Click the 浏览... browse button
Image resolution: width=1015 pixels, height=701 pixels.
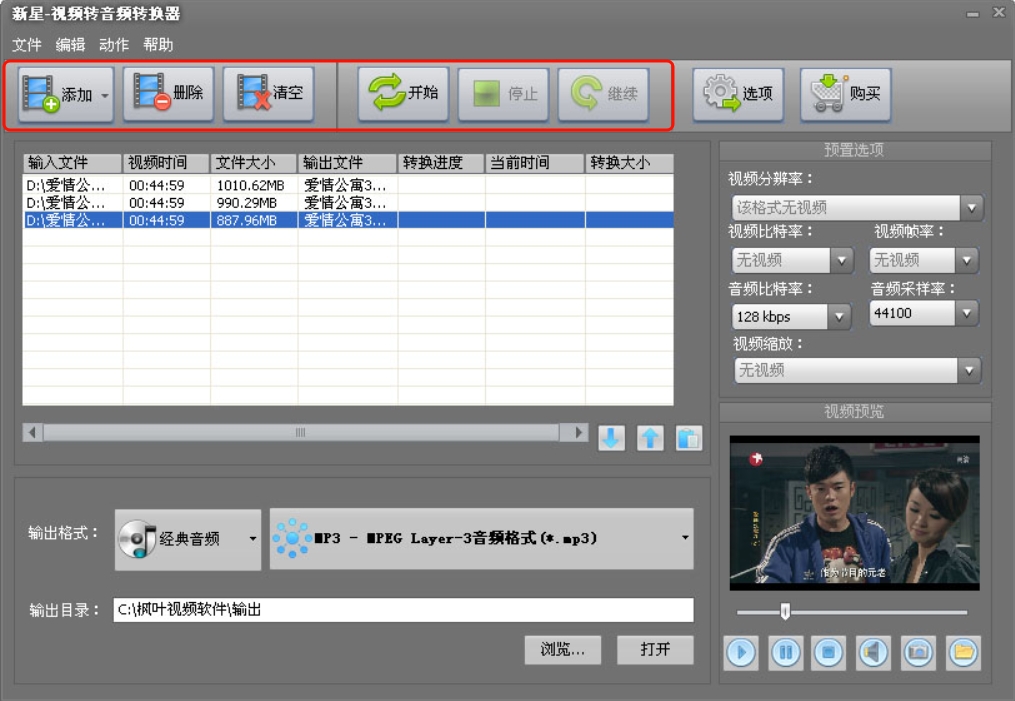click(x=562, y=649)
